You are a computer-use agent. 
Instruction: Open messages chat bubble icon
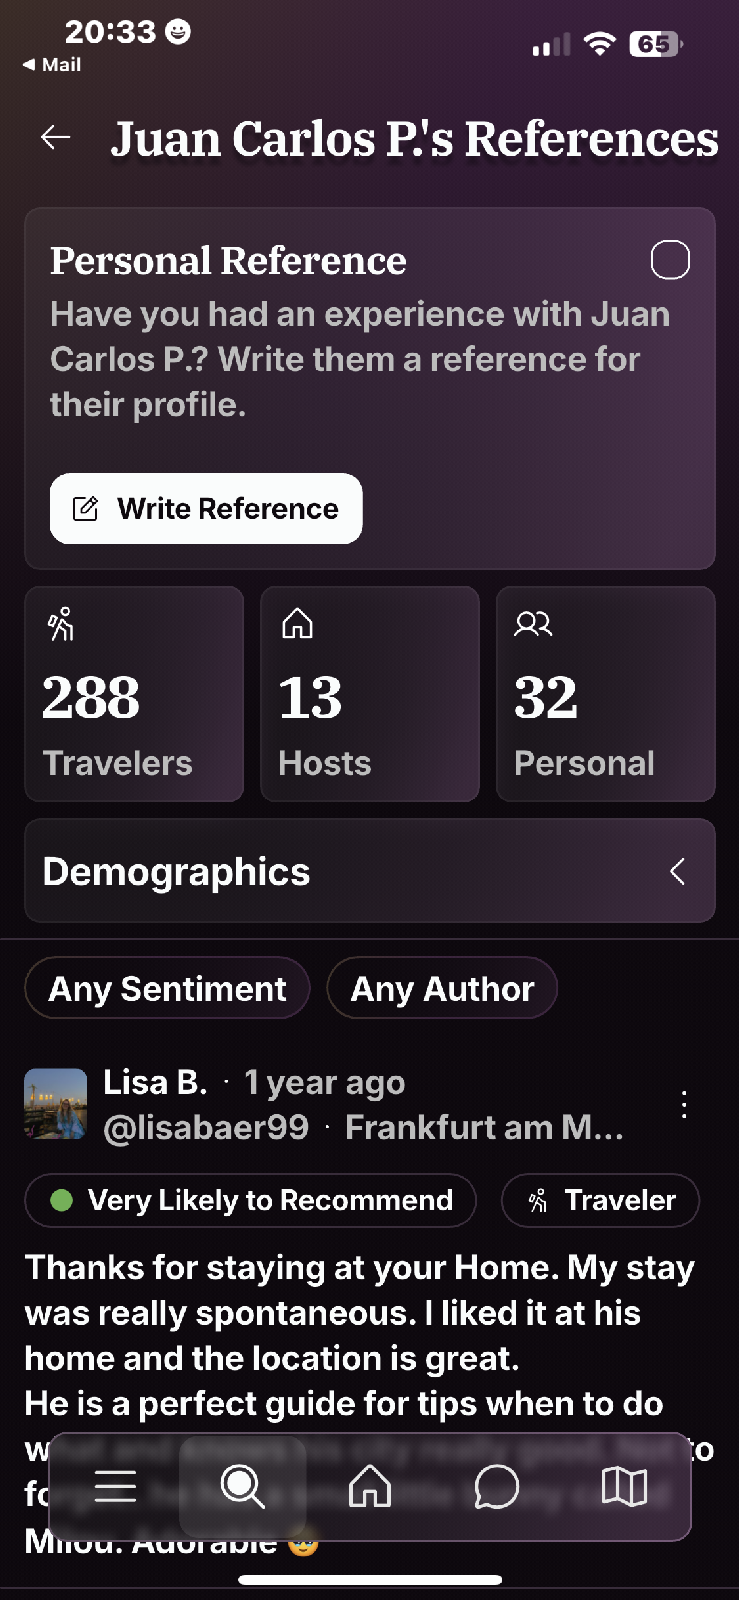tap(496, 1487)
